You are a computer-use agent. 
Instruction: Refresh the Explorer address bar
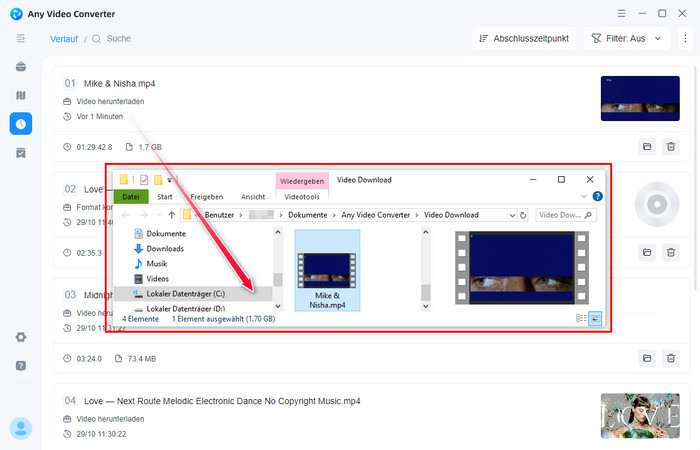[523, 215]
